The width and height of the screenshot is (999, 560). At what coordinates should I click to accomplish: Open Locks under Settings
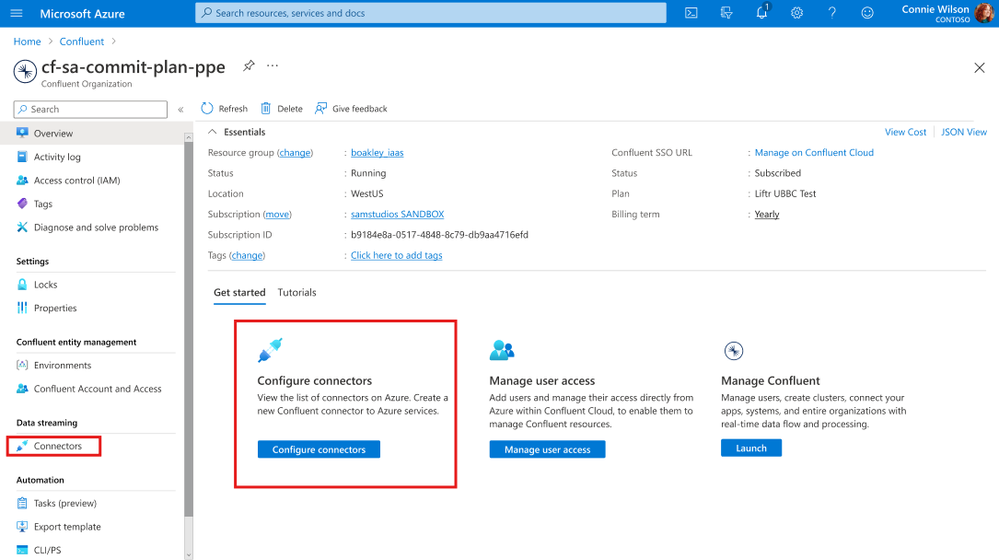click(x=45, y=285)
